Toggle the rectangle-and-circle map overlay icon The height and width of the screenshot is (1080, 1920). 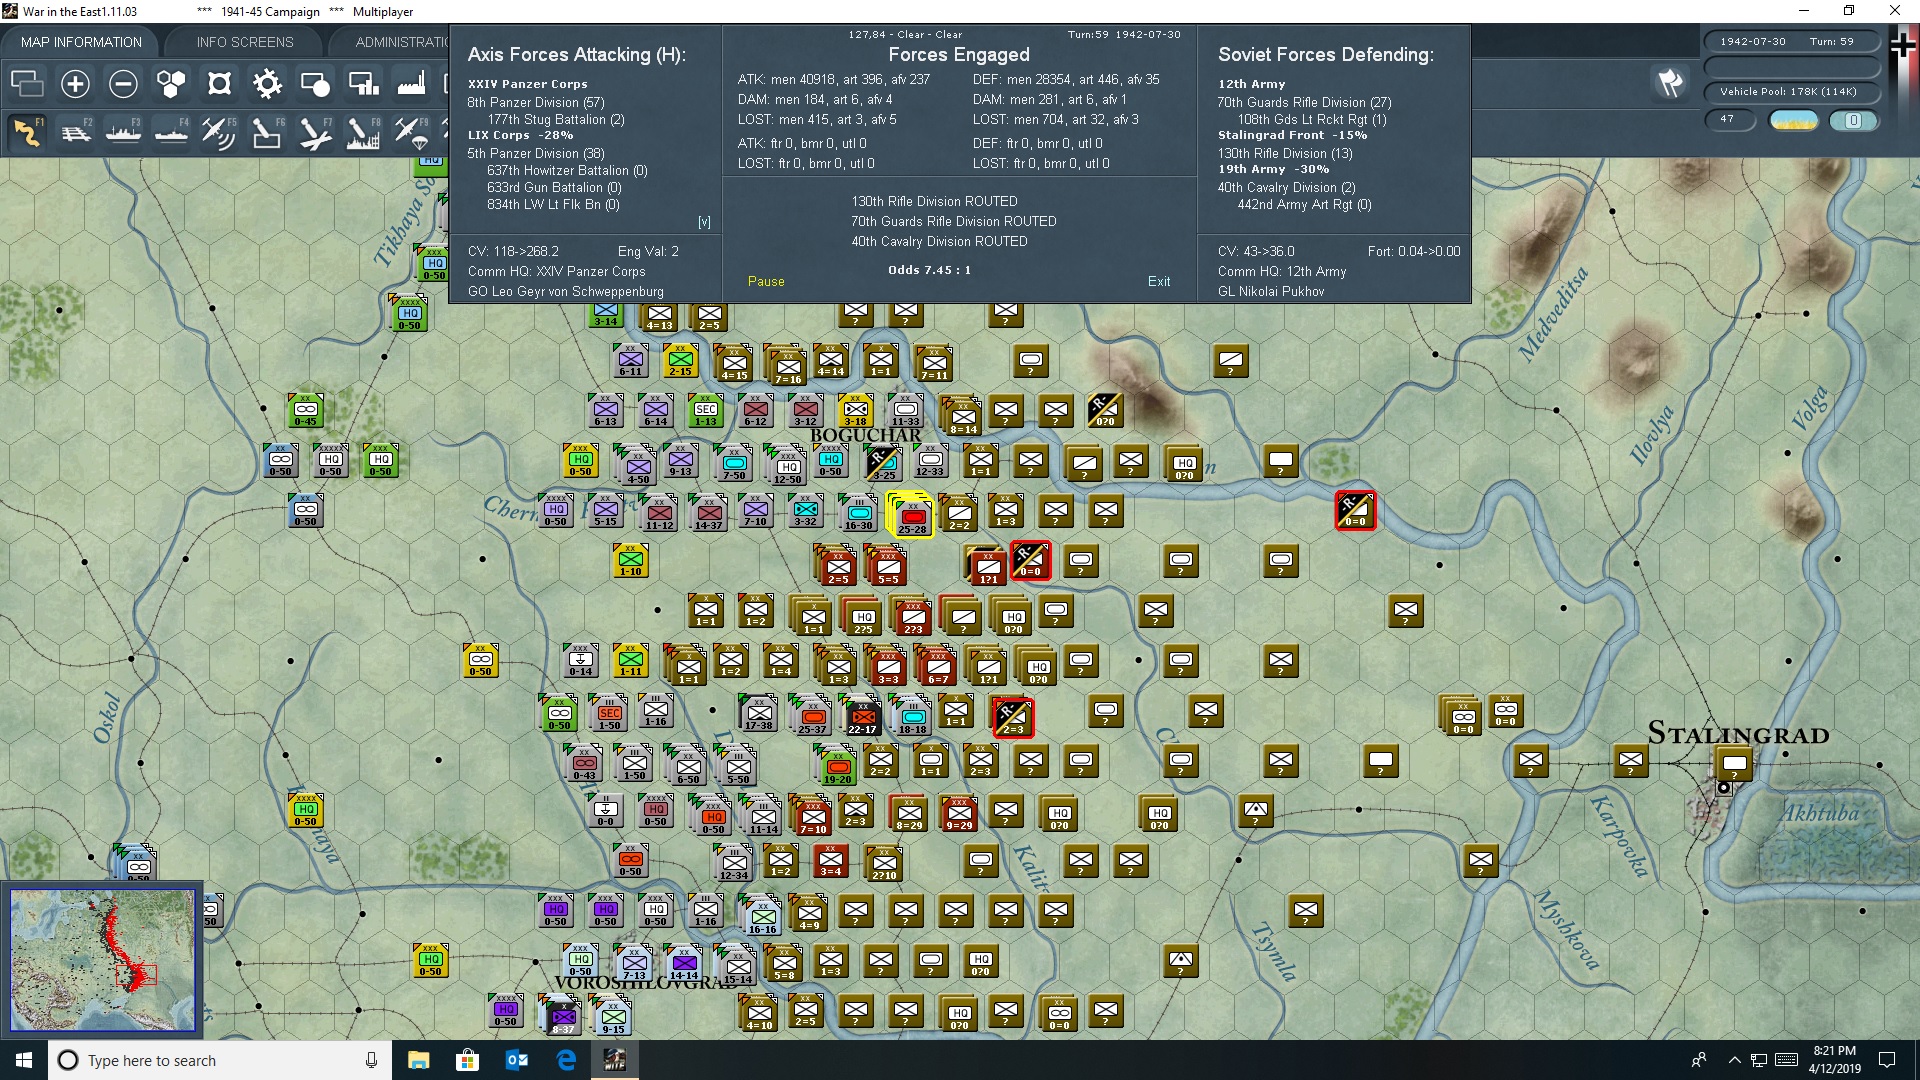point(315,84)
